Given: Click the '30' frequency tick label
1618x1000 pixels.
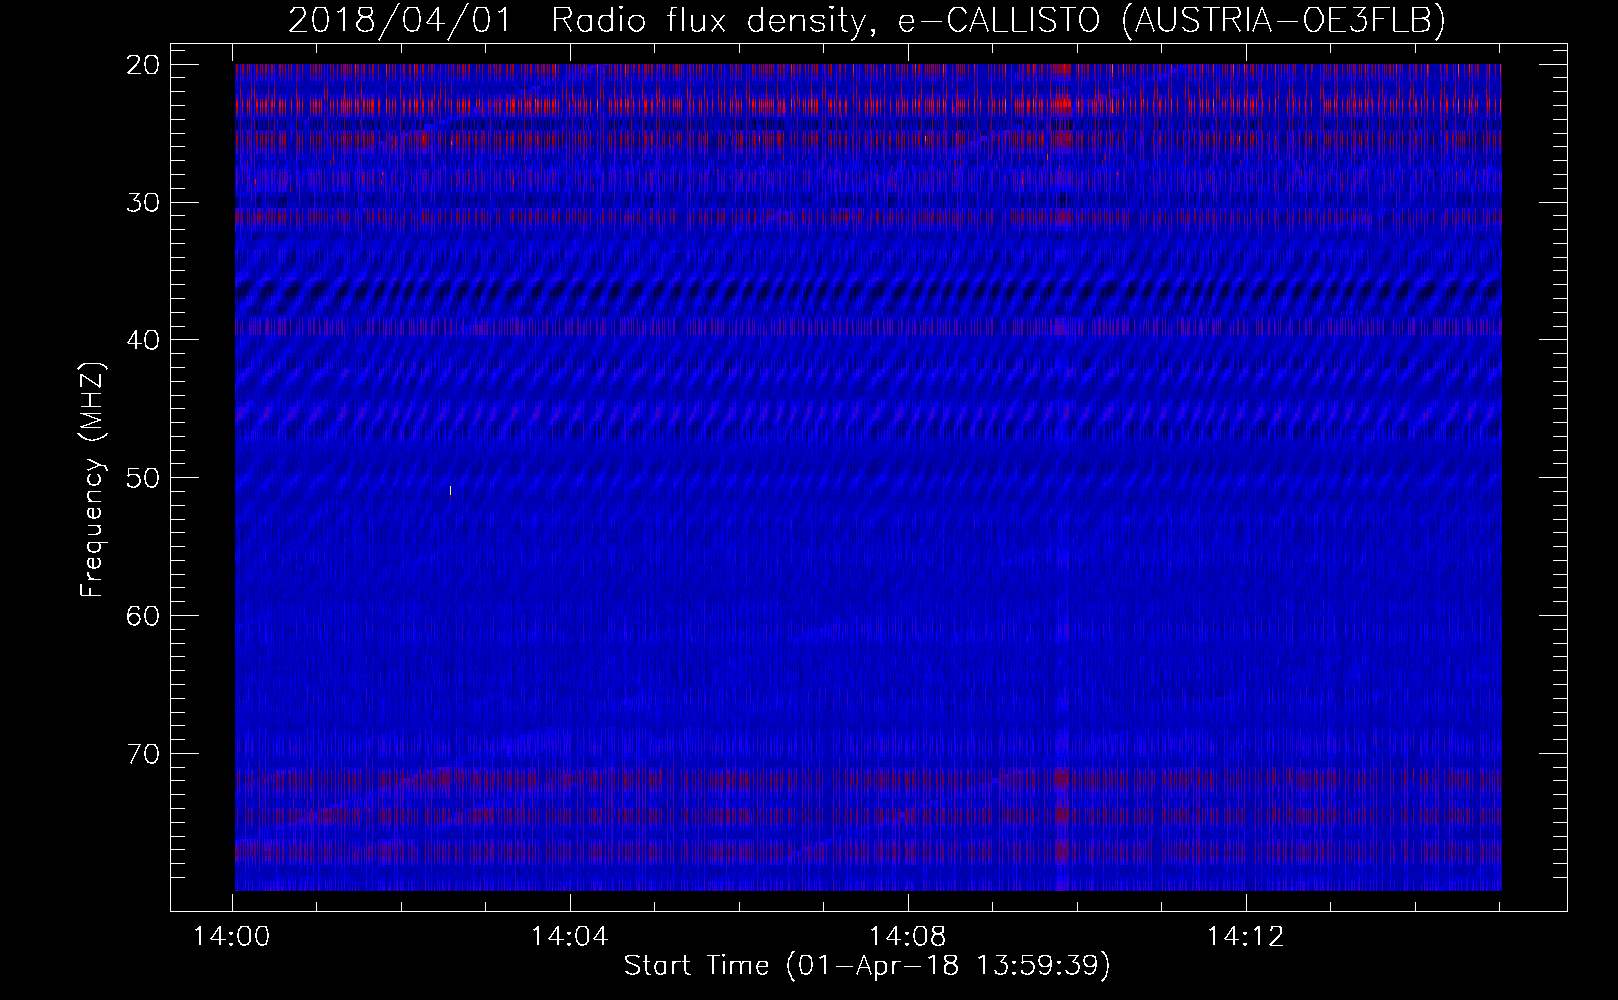Looking at the screenshot, I should pyautogui.click(x=144, y=202).
